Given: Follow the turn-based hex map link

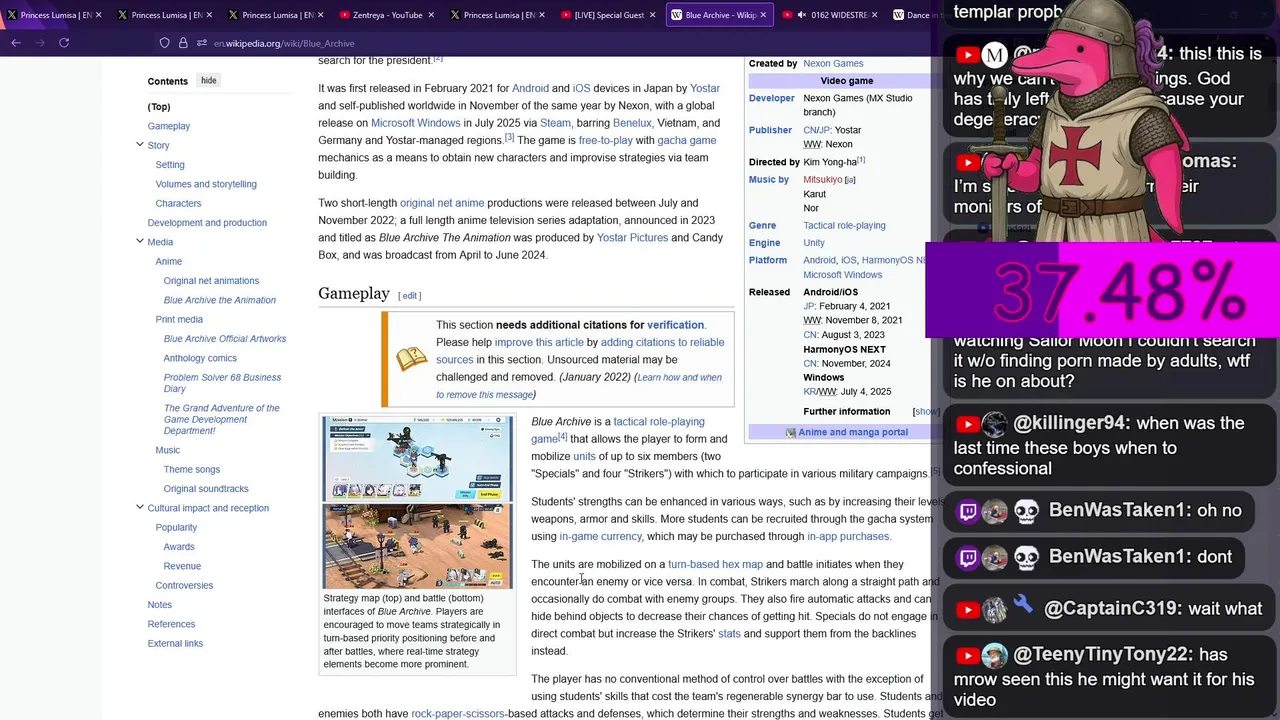Looking at the screenshot, I should click(715, 565).
